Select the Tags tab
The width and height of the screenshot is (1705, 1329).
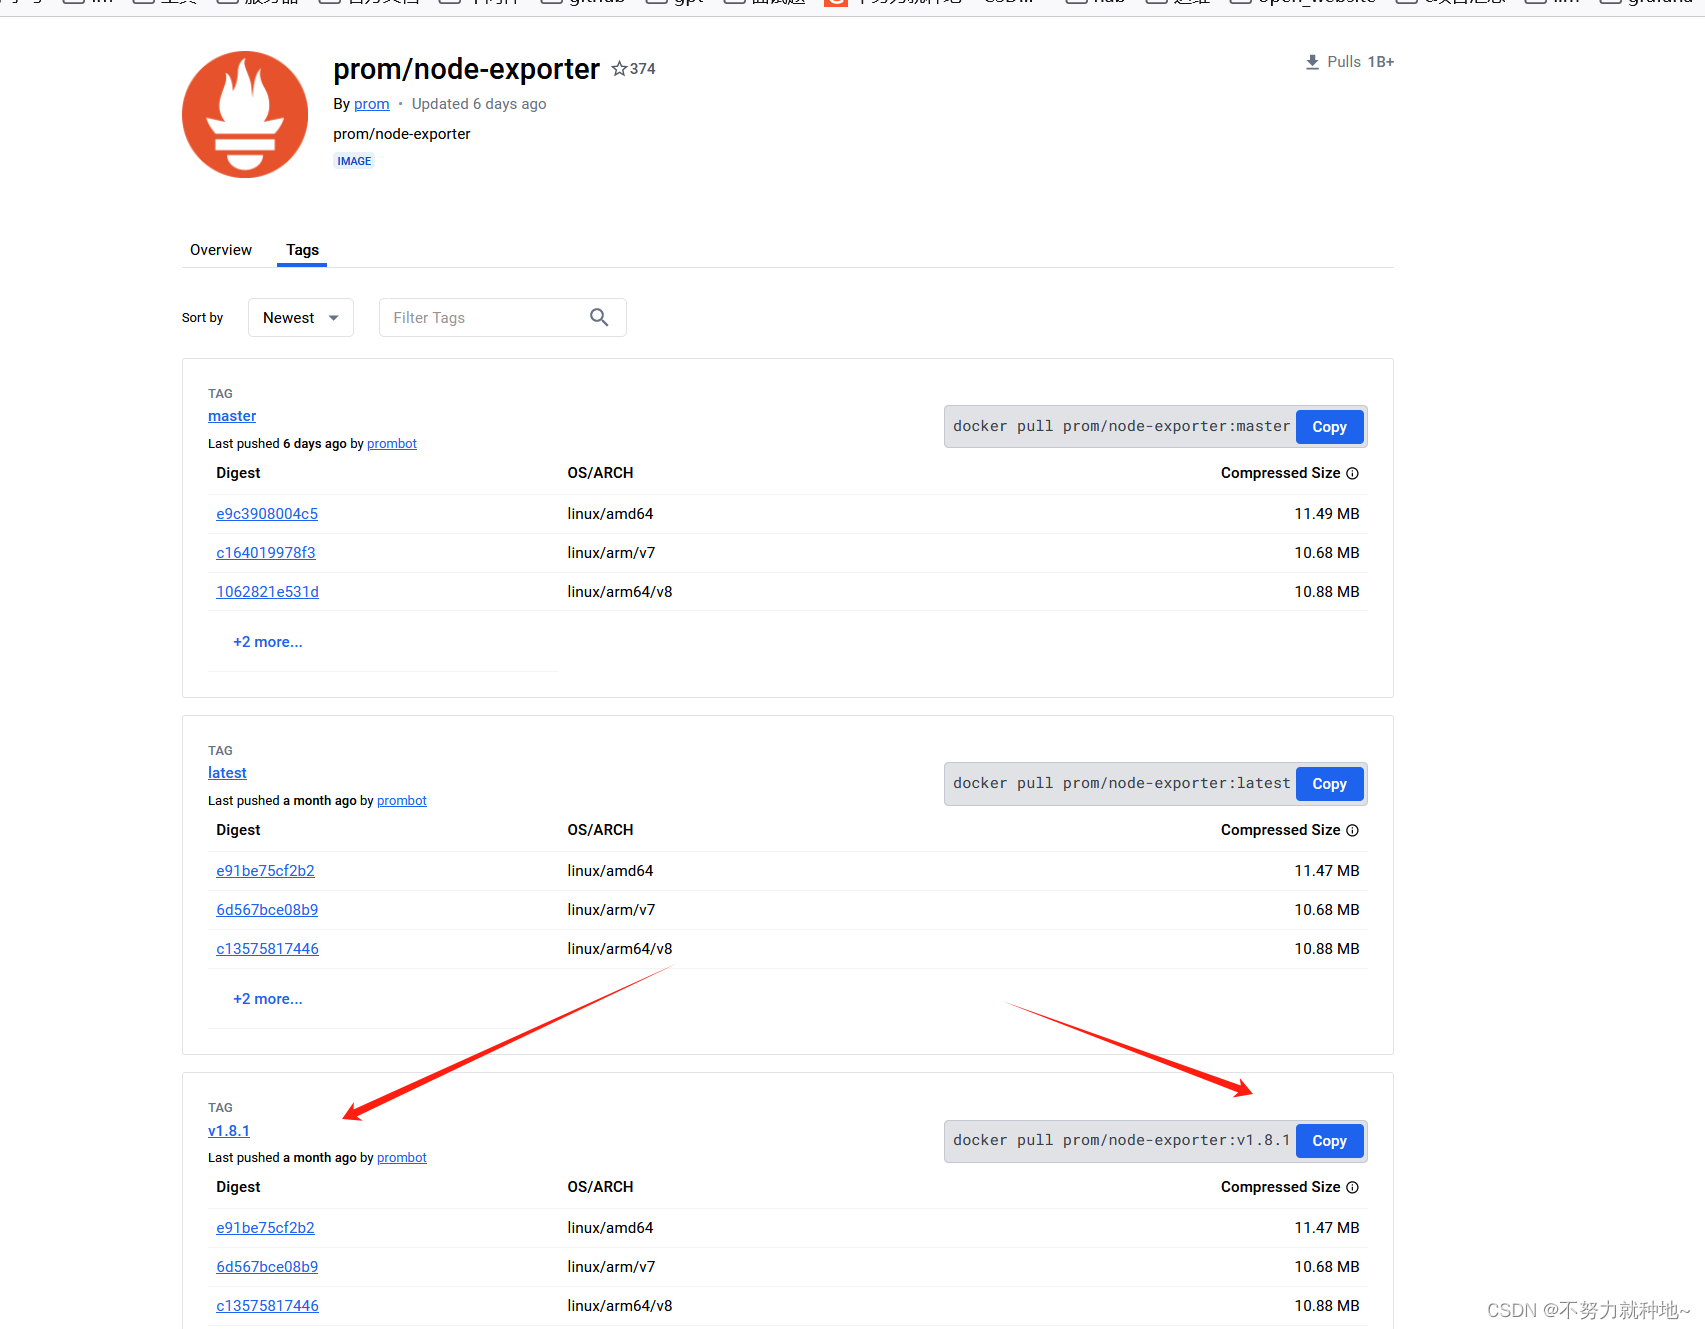[302, 250]
